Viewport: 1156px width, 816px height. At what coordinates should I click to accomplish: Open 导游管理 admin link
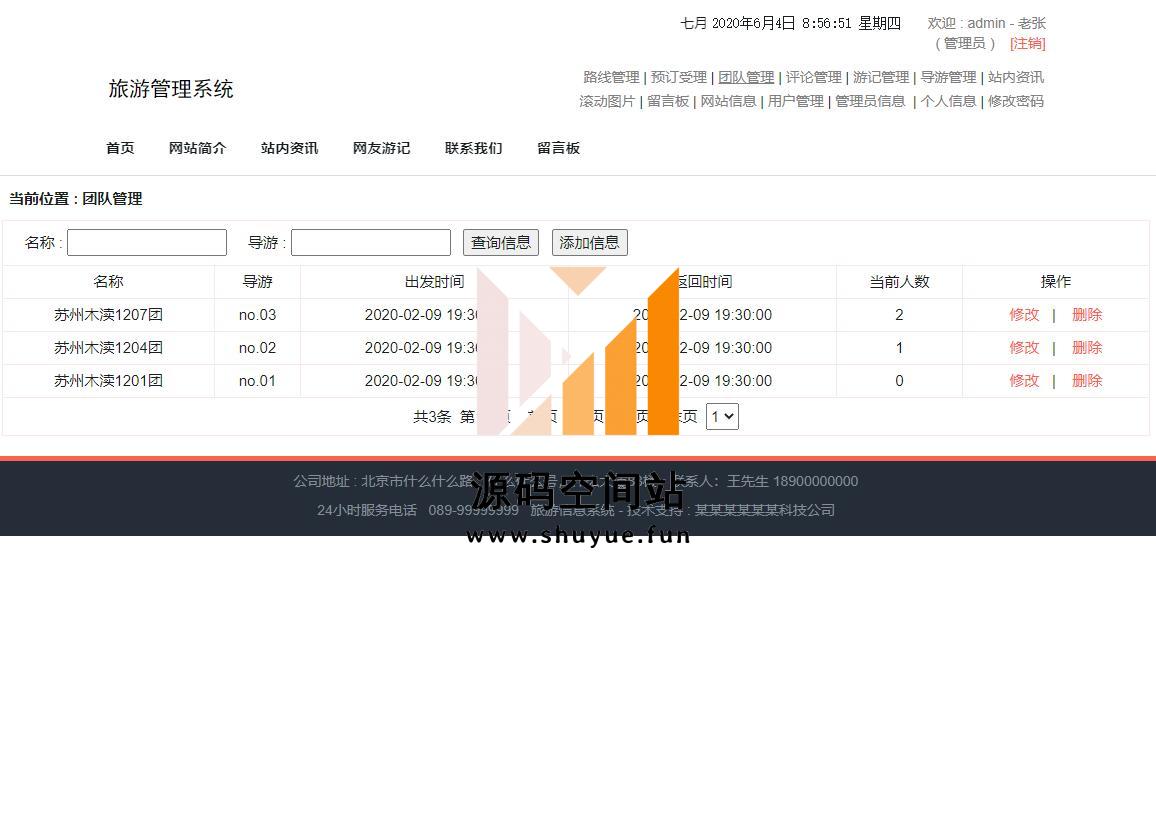pos(948,77)
